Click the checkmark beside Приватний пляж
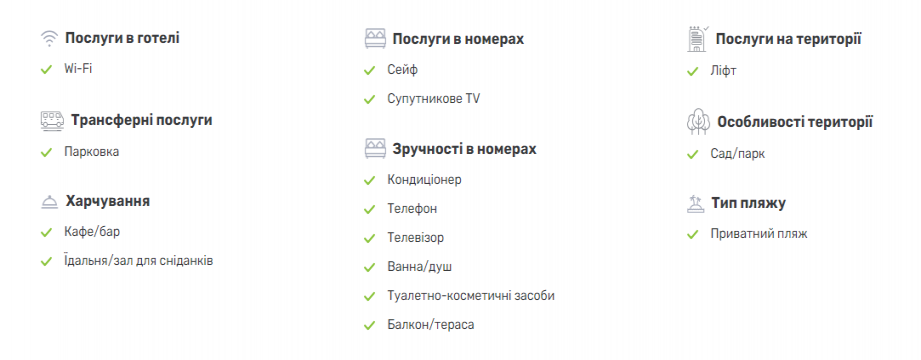This screenshot has width=921, height=360. click(x=693, y=234)
